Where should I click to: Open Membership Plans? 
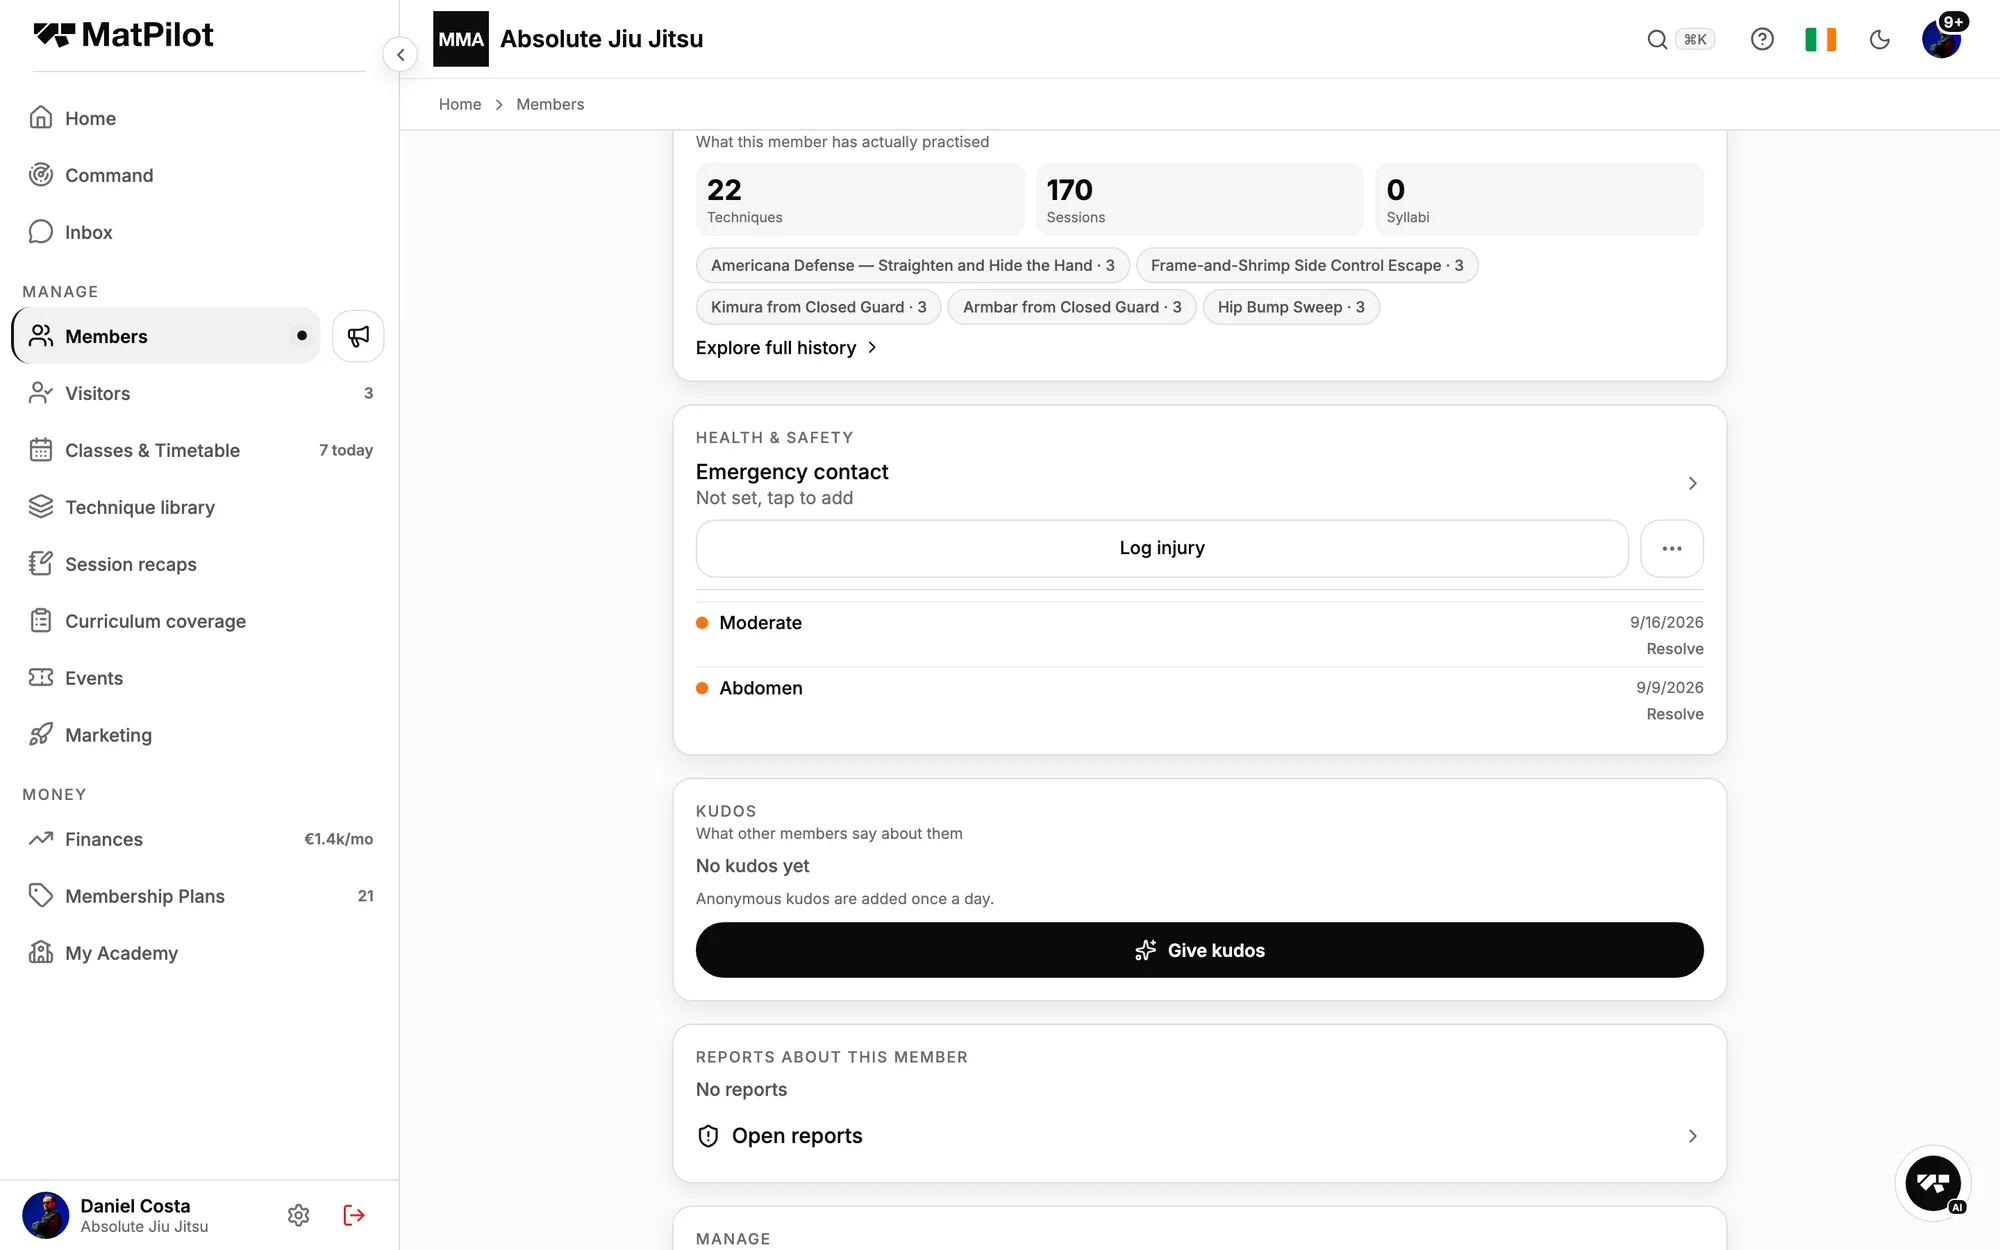point(199,896)
